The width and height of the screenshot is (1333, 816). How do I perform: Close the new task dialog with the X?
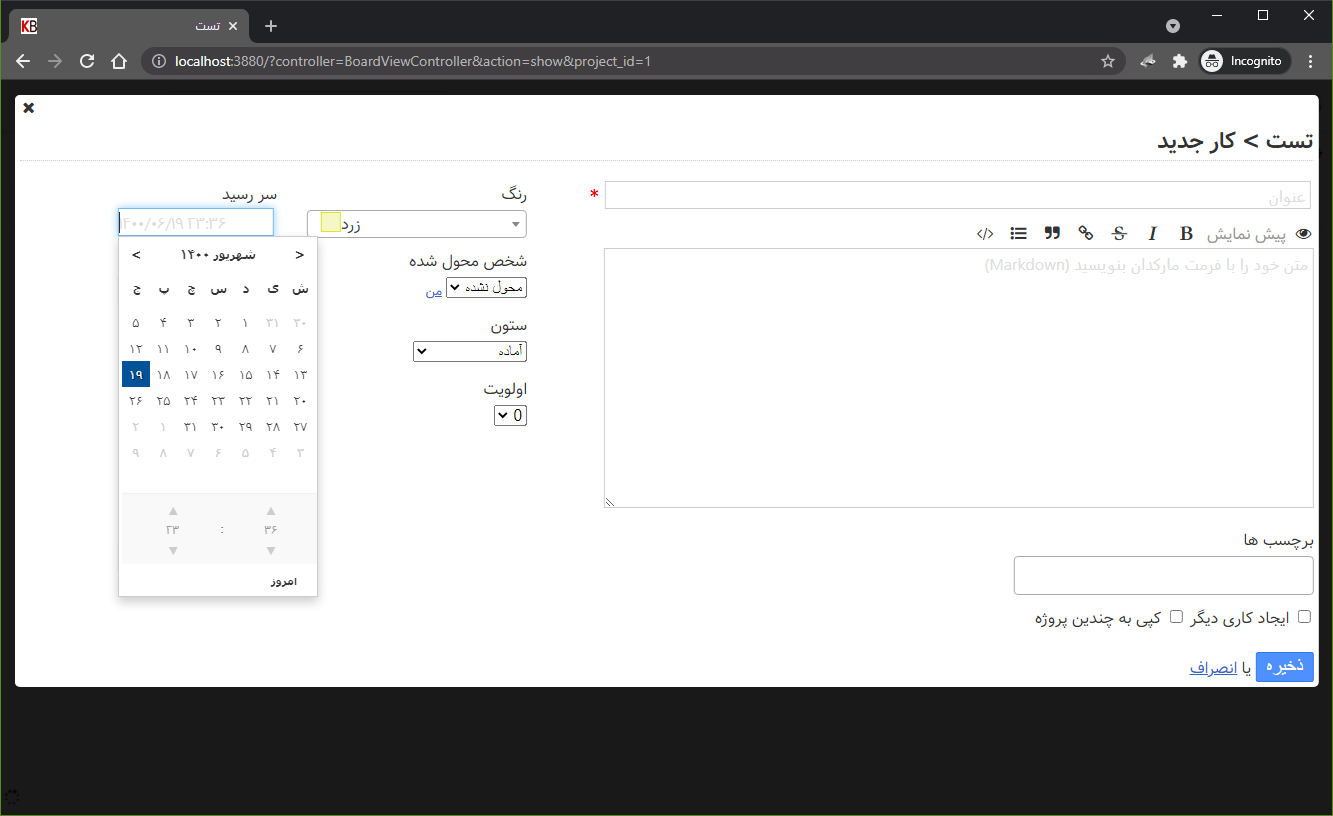tap(29, 108)
